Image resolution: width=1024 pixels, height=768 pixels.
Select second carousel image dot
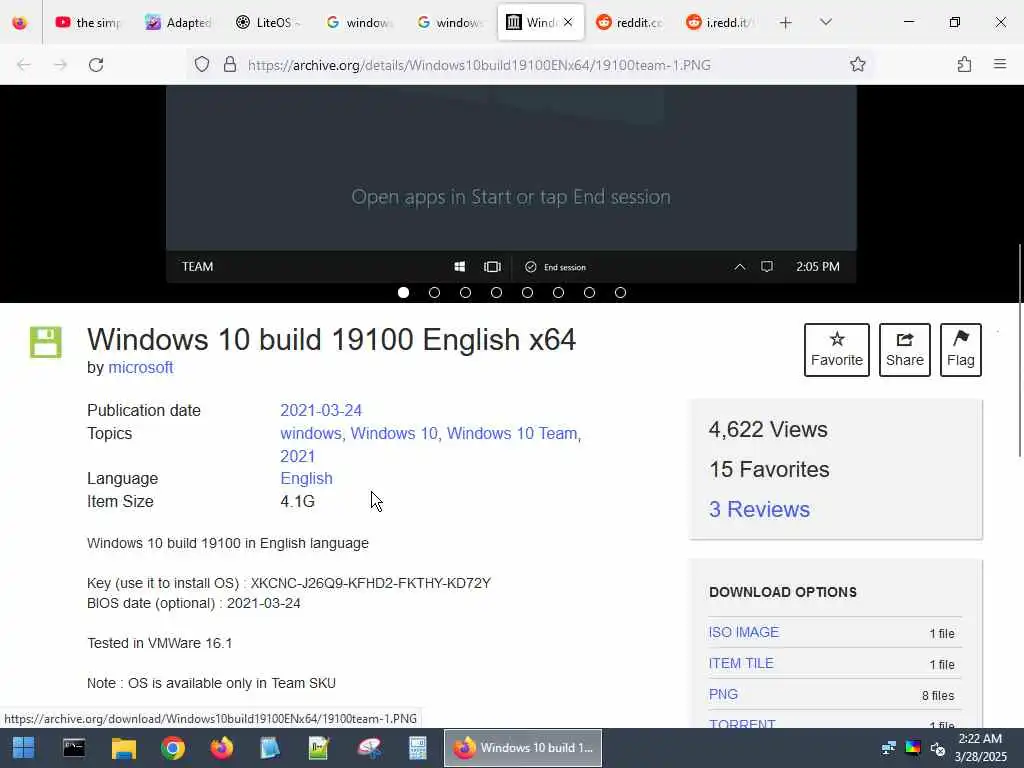(x=434, y=293)
